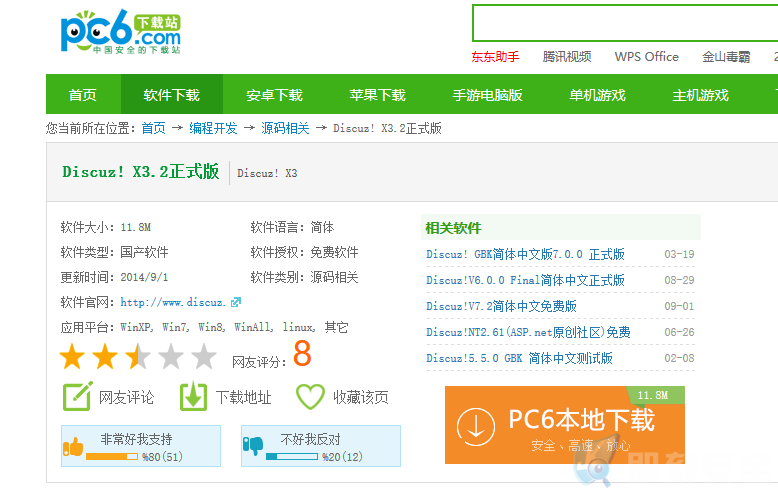Click the external link icon beside 软件官网 URL
778x498 pixels.
(236, 302)
